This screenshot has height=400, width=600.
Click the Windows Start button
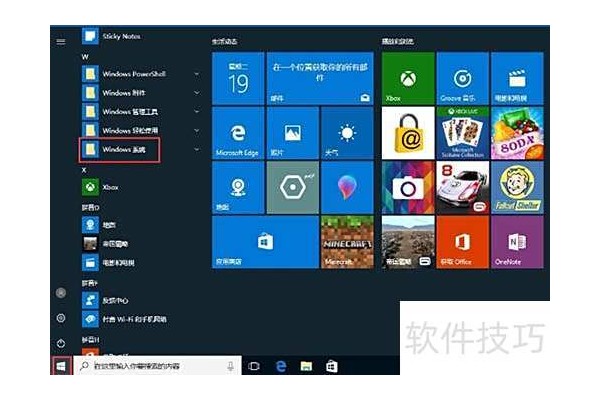point(61,366)
